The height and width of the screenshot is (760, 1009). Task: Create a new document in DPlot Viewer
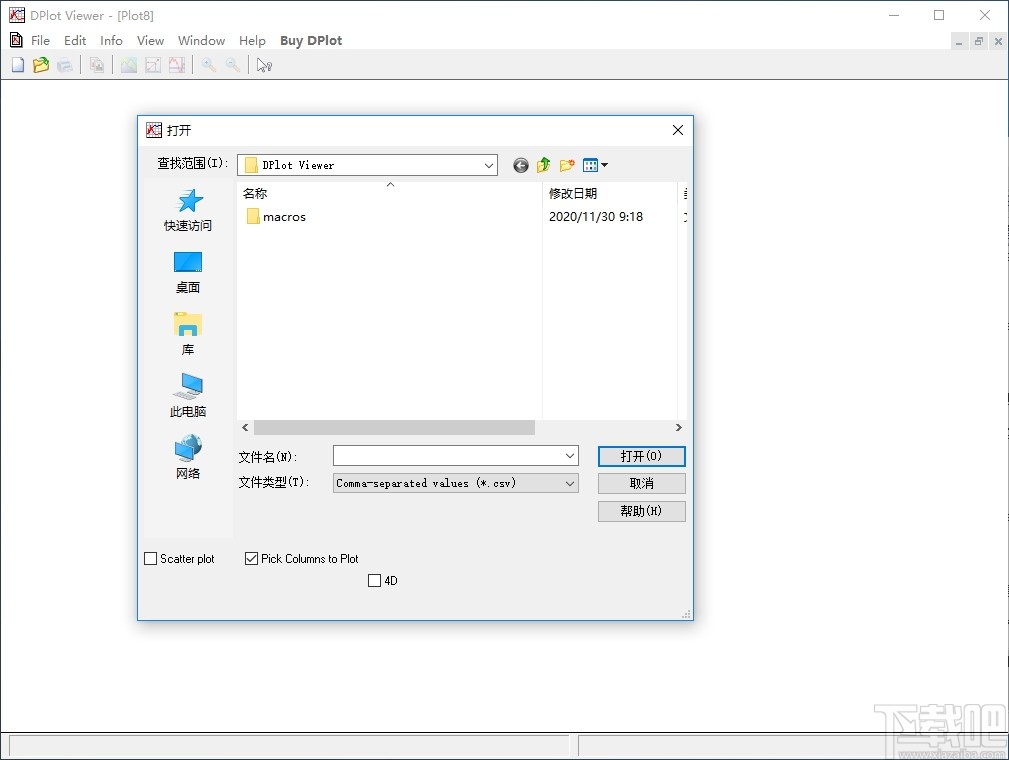pyautogui.click(x=17, y=64)
